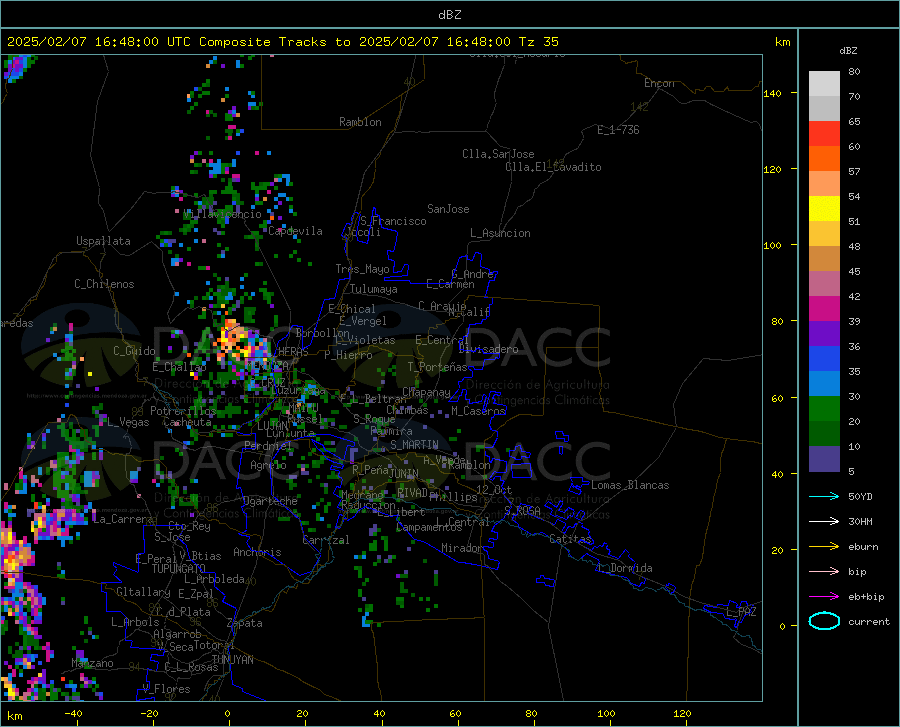Viewport: 900px width, 727px height.
Task: Click the 'Clla.El_Cavadito' map label
Action: click(x=553, y=167)
